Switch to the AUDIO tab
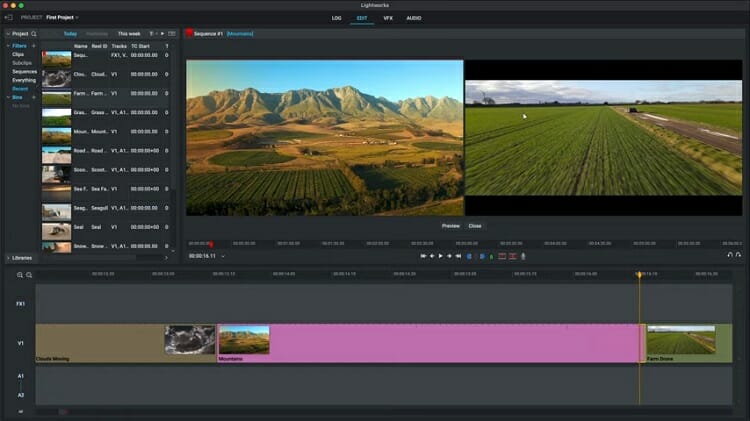This screenshot has height=421, width=750. click(414, 18)
